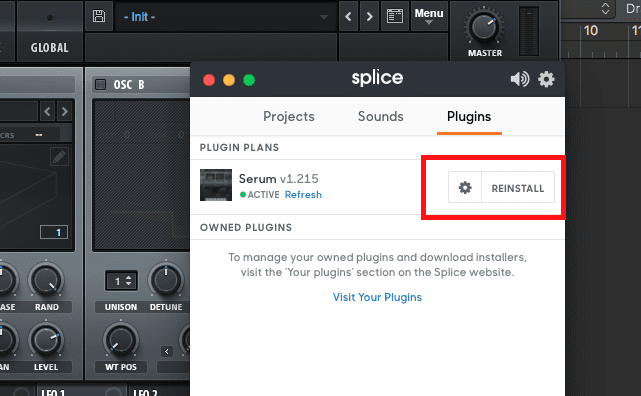The height and width of the screenshot is (396, 641).
Task: Switch to the Sounds tab in Splice
Action: point(381,116)
